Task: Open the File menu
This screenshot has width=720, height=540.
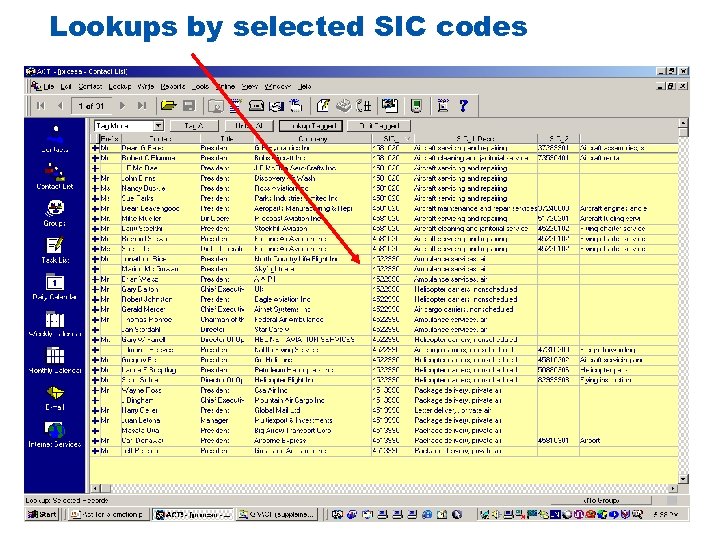Action: coord(49,86)
